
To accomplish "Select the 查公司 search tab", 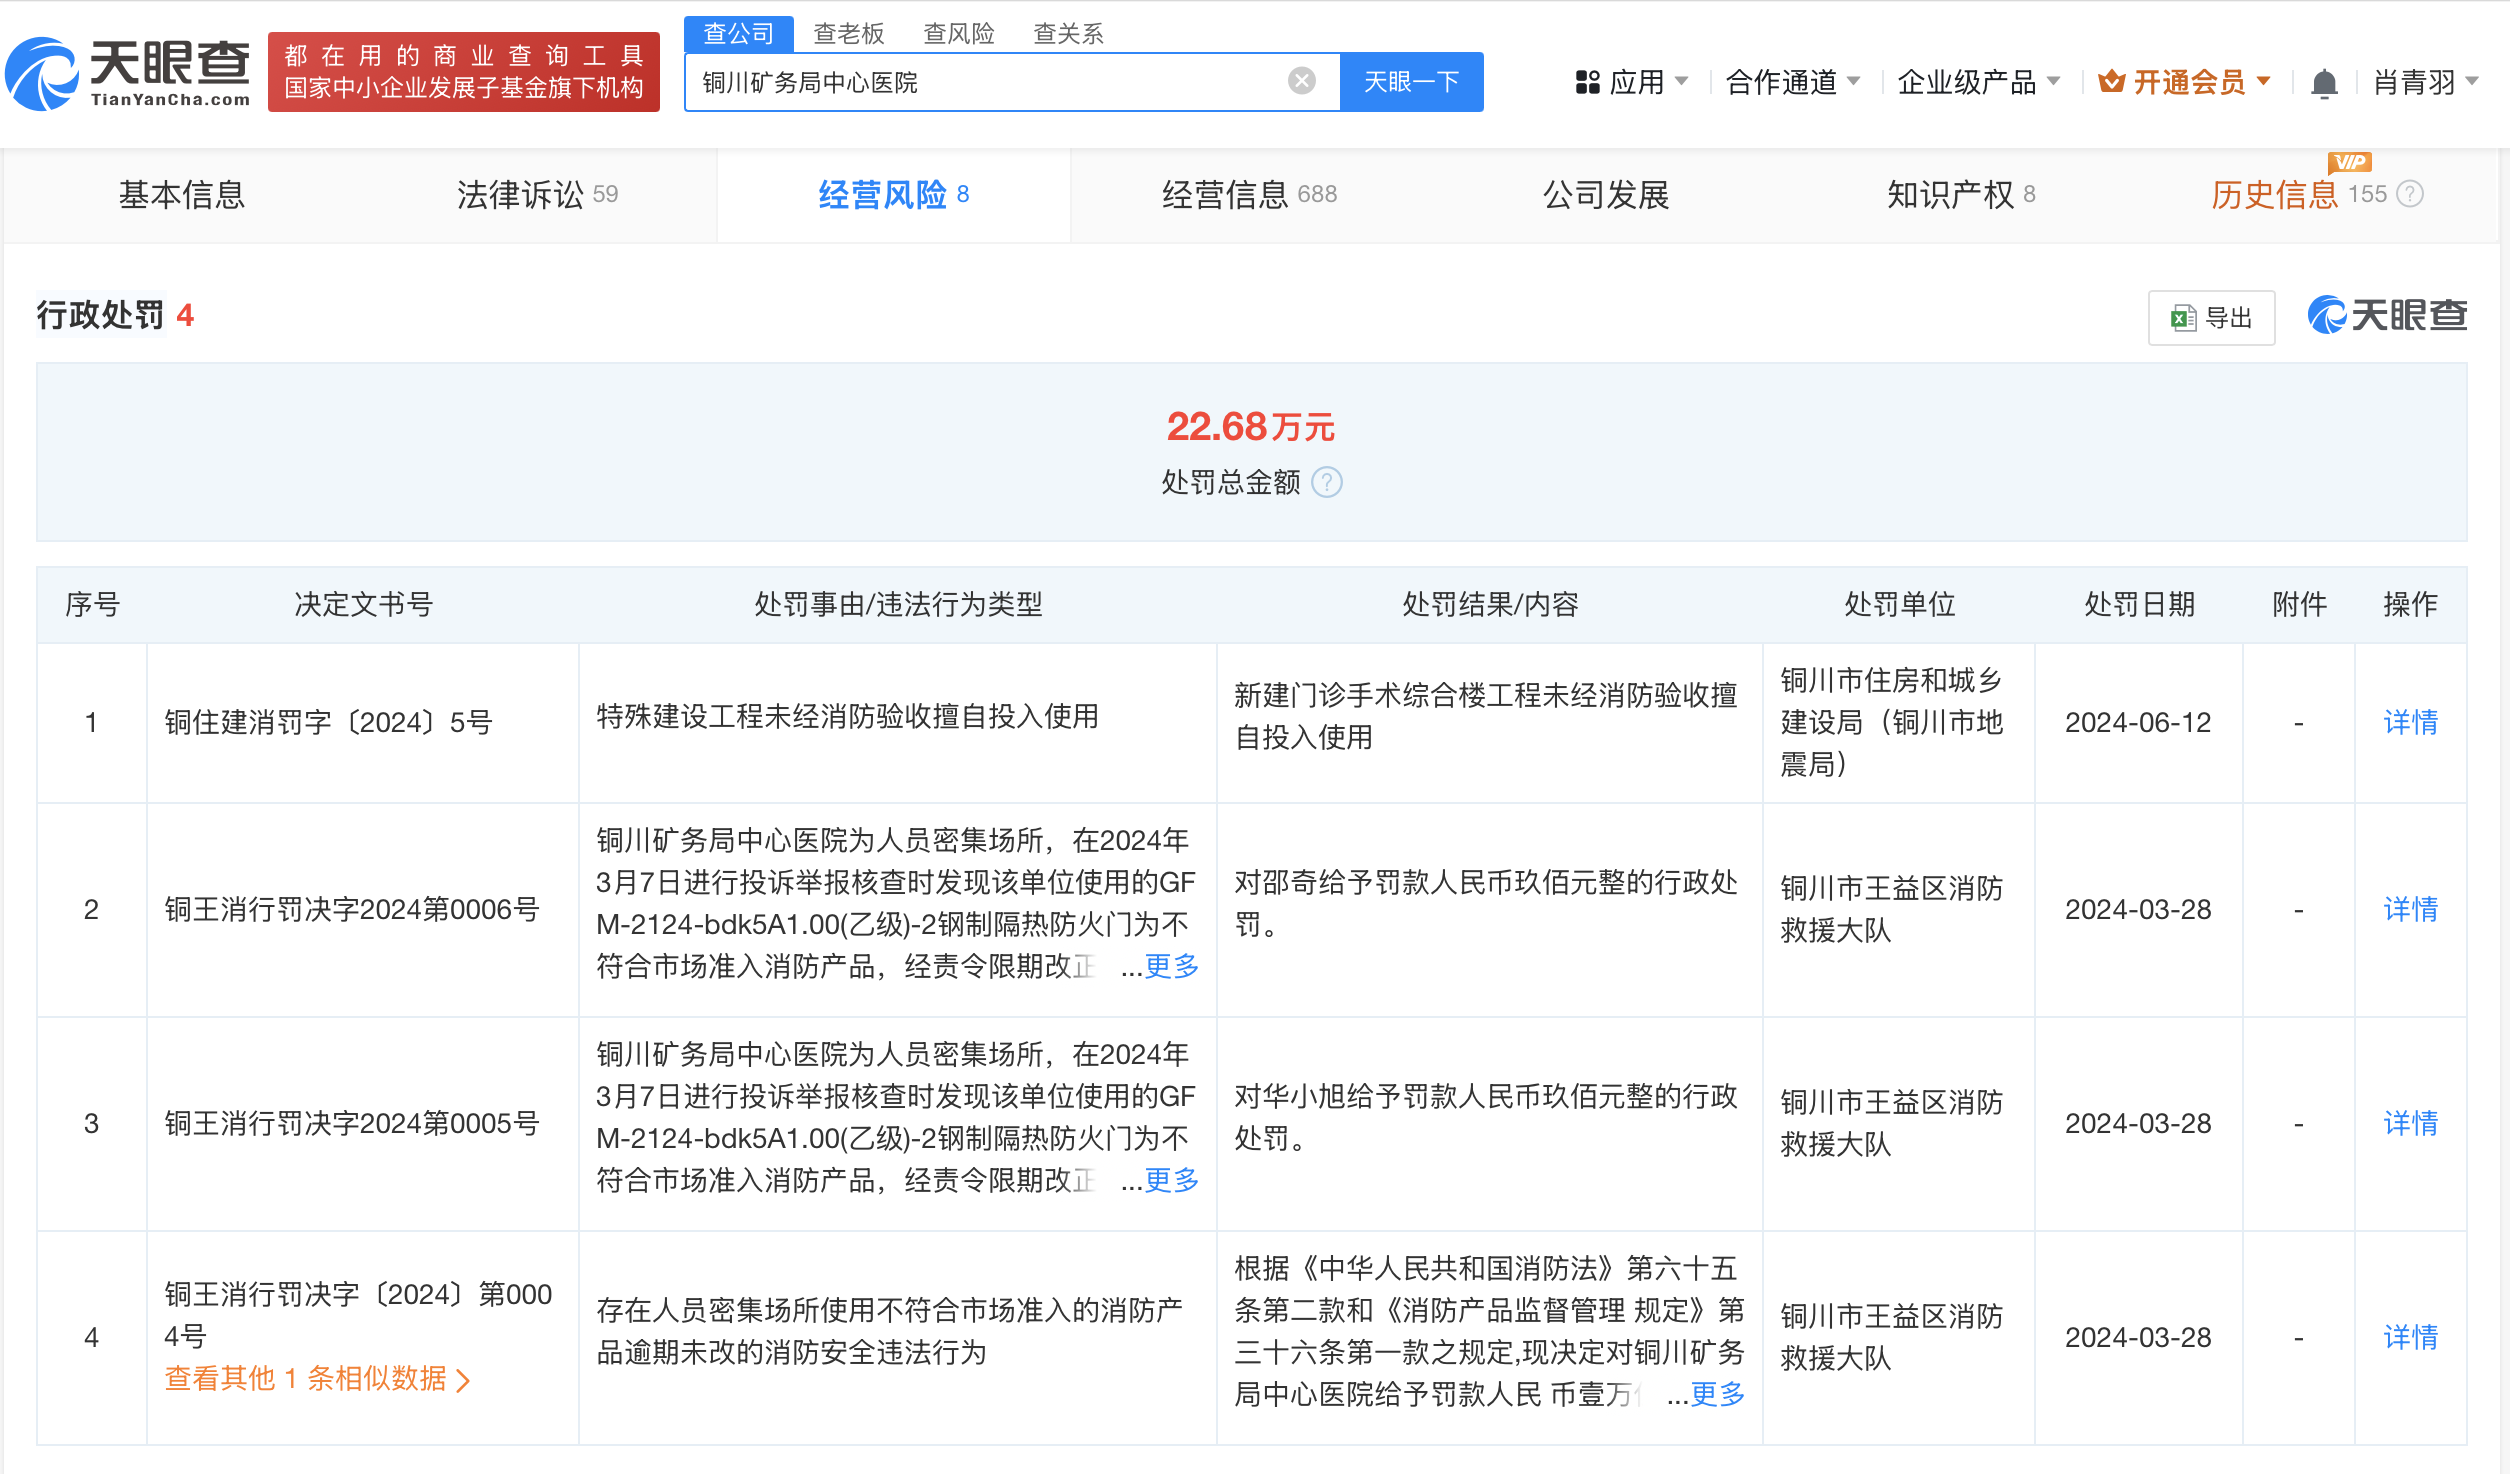I will (x=738, y=34).
